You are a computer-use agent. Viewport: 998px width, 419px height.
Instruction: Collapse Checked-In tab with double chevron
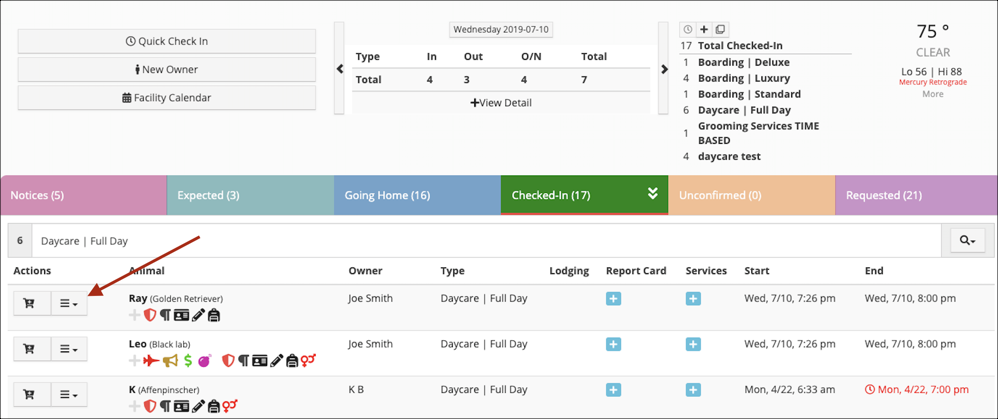point(652,194)
